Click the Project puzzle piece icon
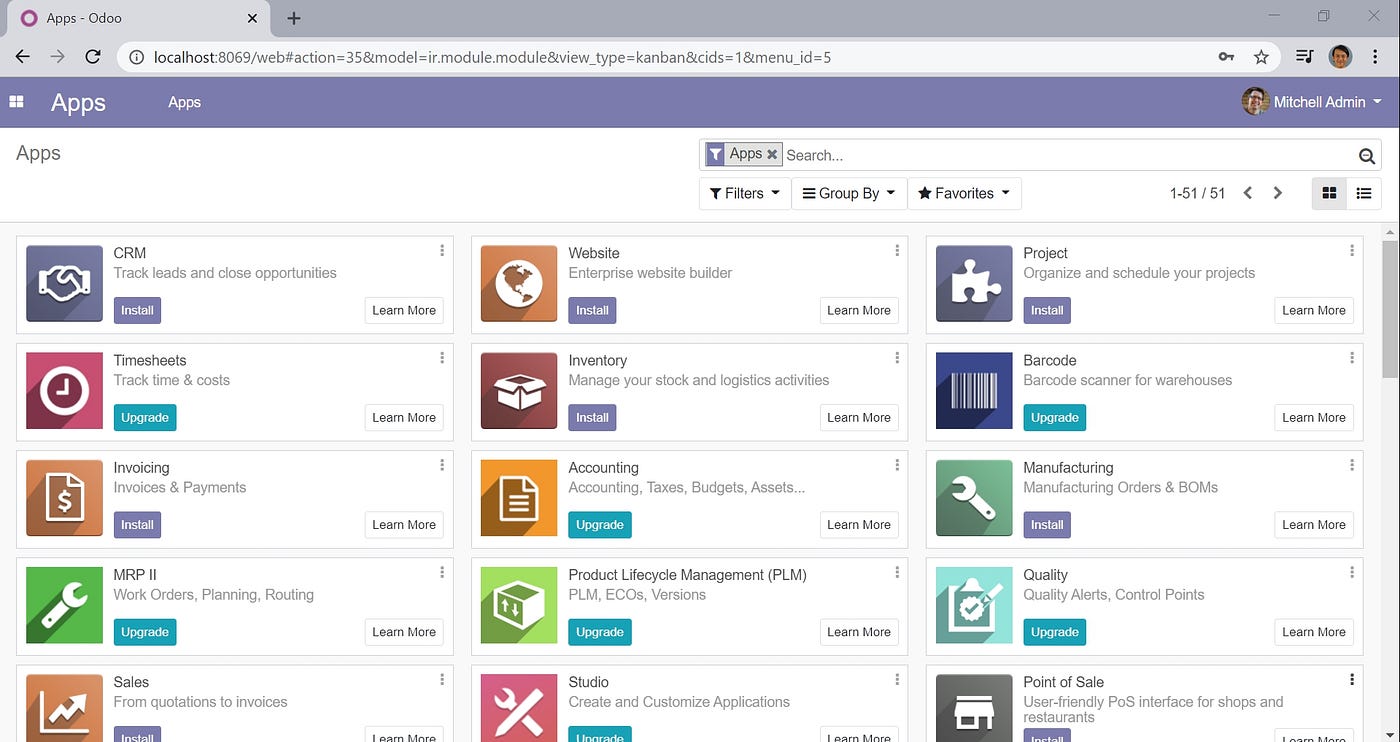 tap(974, 284)
